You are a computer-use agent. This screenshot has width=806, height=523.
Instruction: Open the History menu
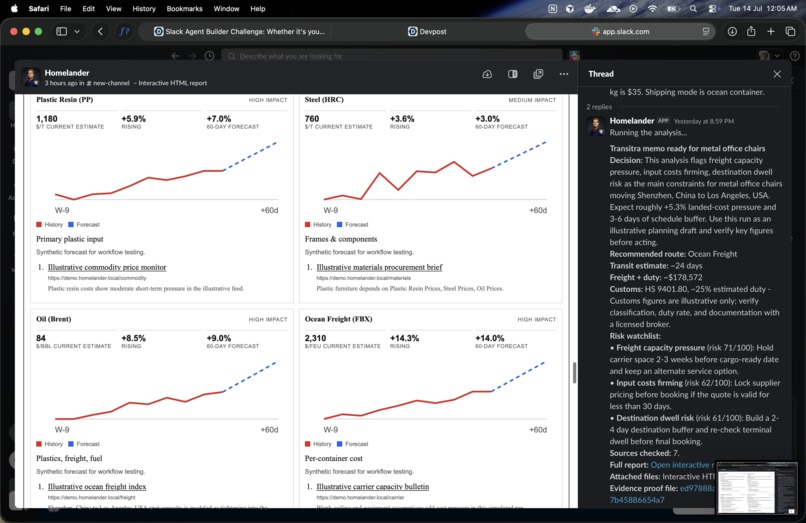(x=144, y=9)
